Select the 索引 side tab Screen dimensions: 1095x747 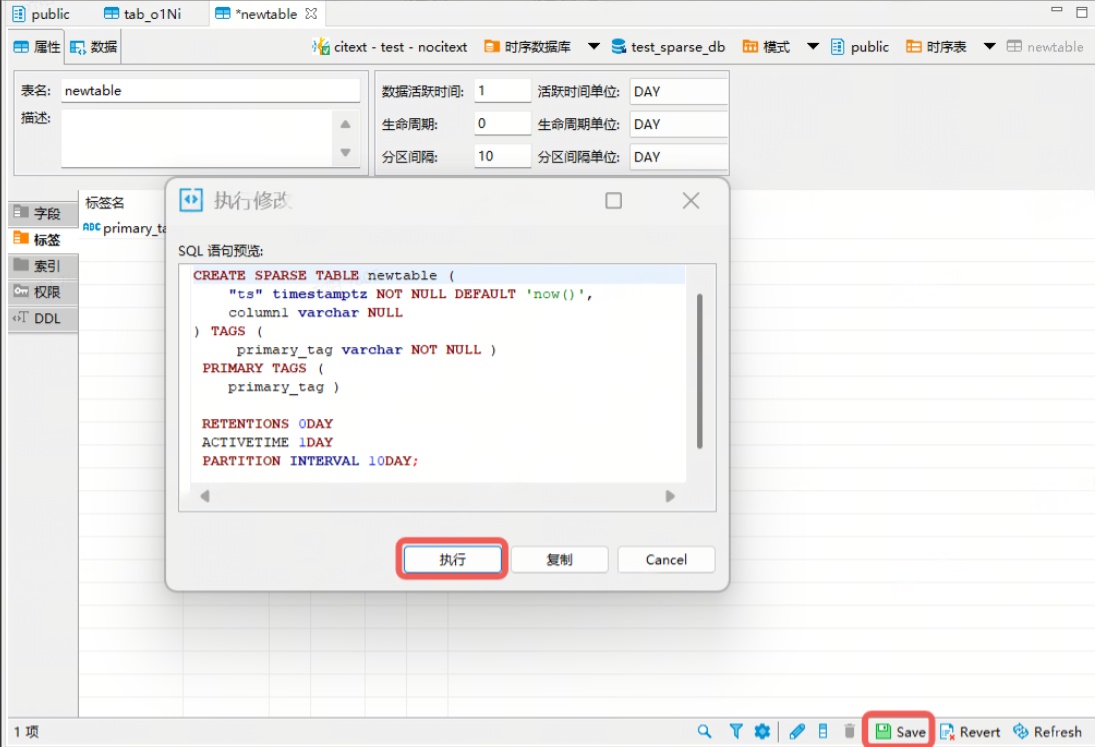43,266
